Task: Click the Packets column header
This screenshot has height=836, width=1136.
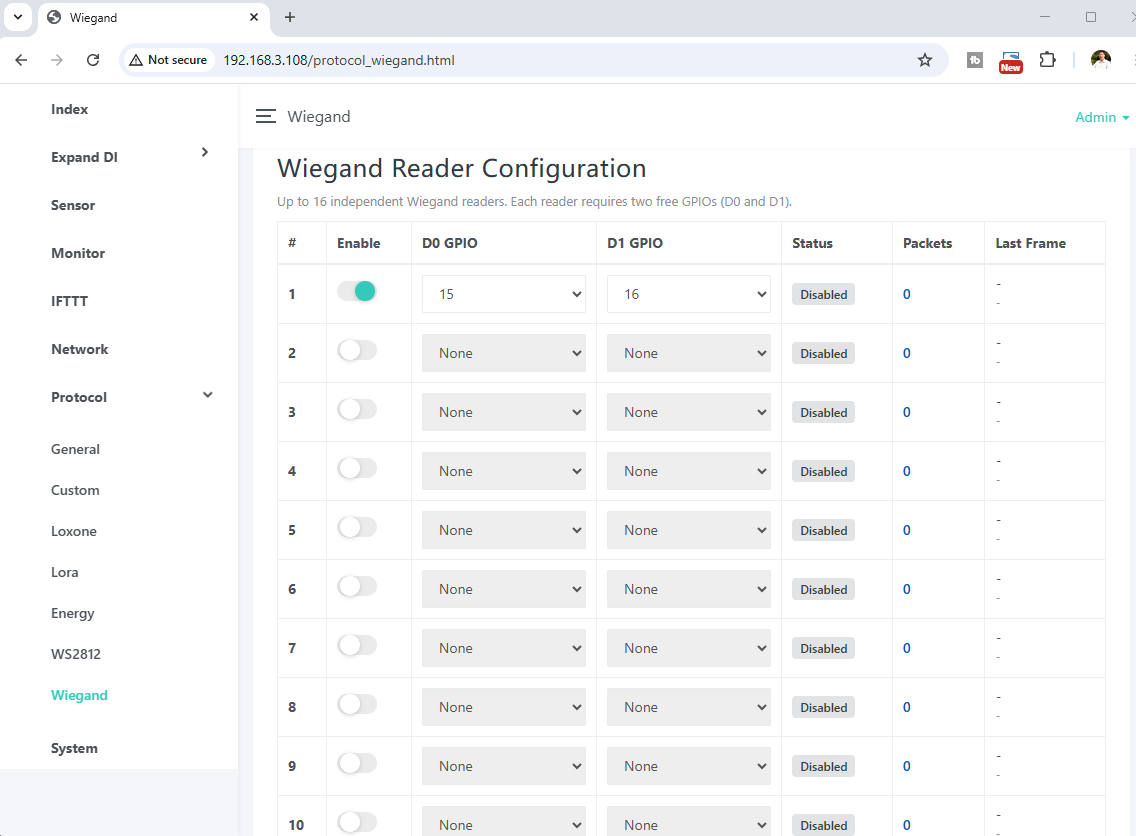Action: click(x=927, y=243)
